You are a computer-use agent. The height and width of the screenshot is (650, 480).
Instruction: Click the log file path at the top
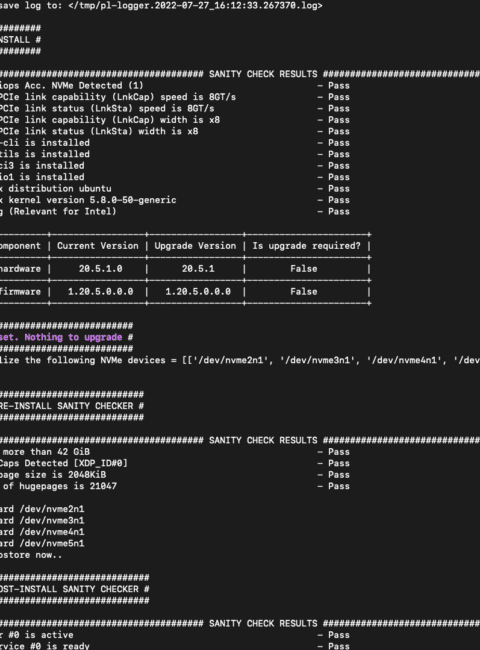click(195, 5)
